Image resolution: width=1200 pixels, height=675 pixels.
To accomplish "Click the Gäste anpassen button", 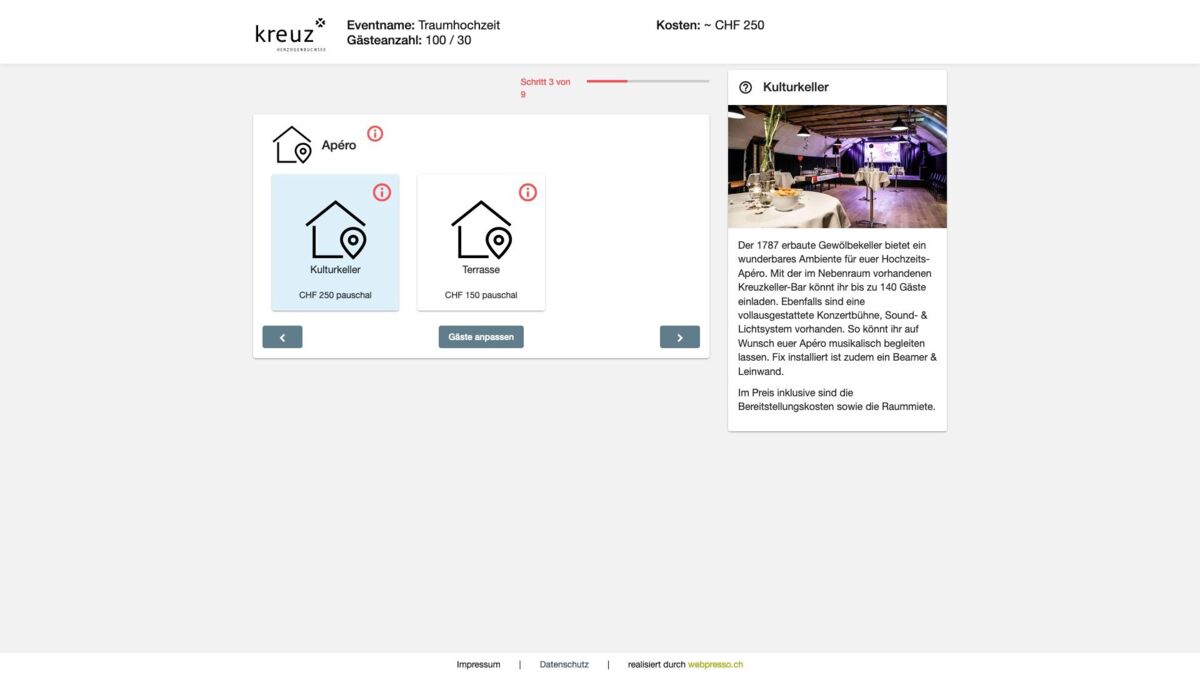I will click(481, 337).
